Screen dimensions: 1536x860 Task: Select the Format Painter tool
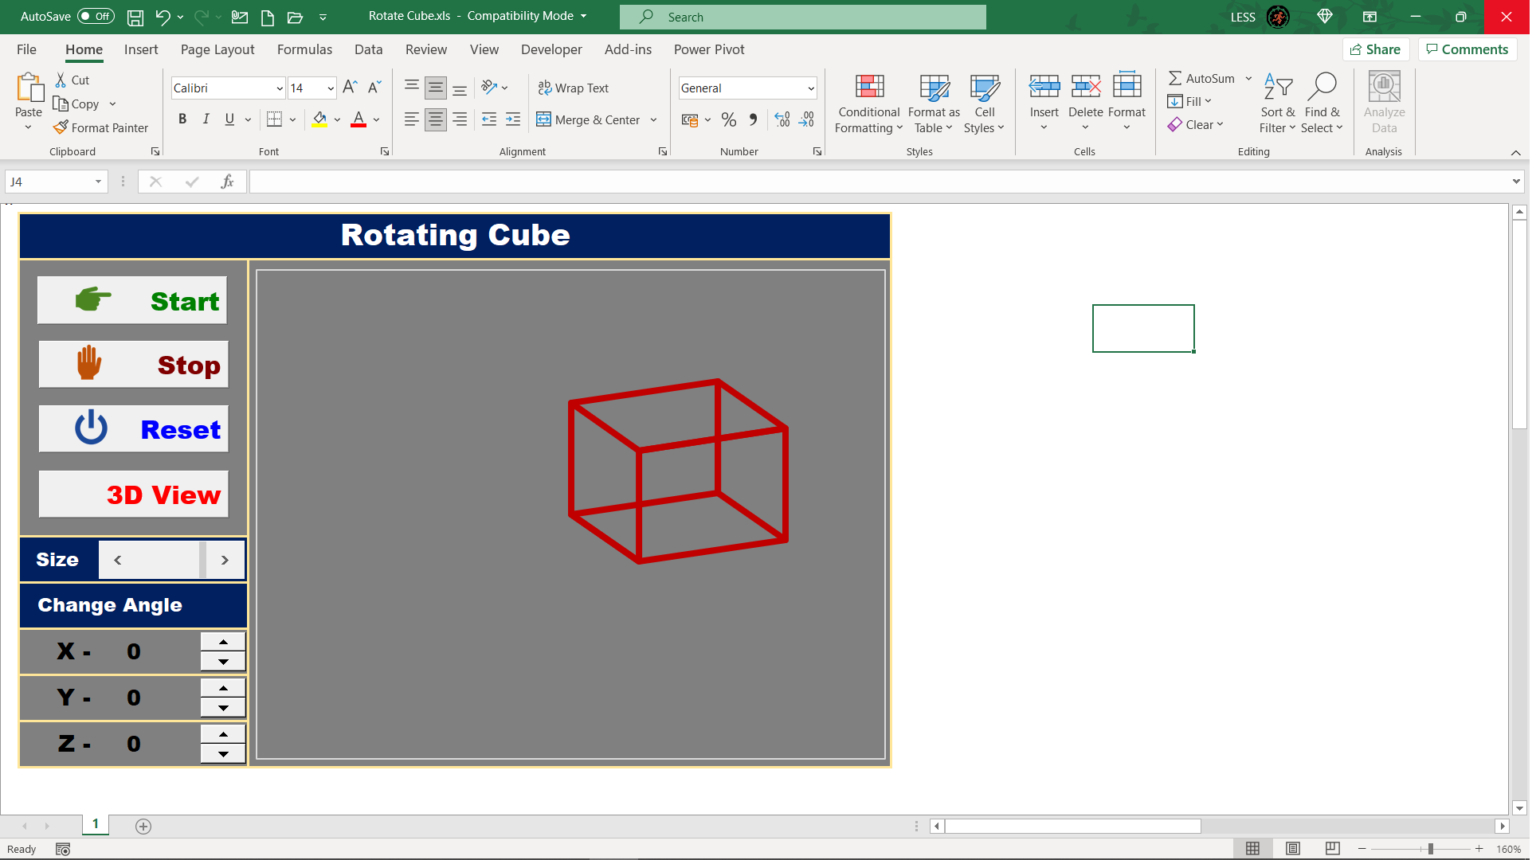point(101,127)
